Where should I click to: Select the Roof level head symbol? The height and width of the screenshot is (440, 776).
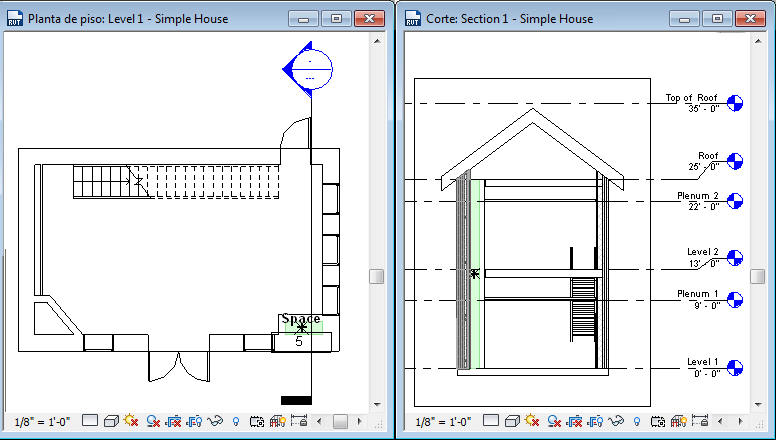pyautogui.click(x=735, y=161)
